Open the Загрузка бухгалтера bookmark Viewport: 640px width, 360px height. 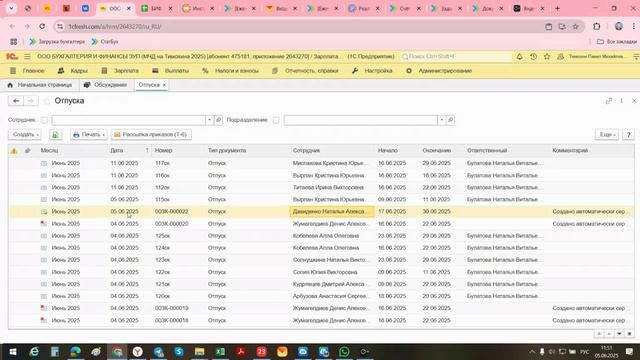tap(57, 42)
